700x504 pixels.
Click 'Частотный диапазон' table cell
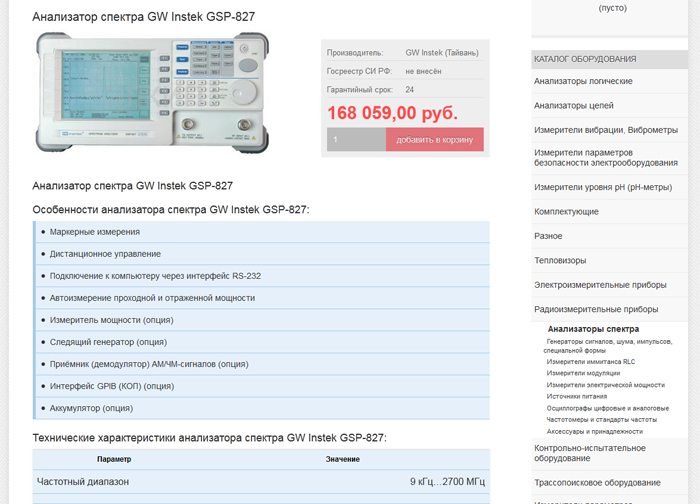pos(83,482)
